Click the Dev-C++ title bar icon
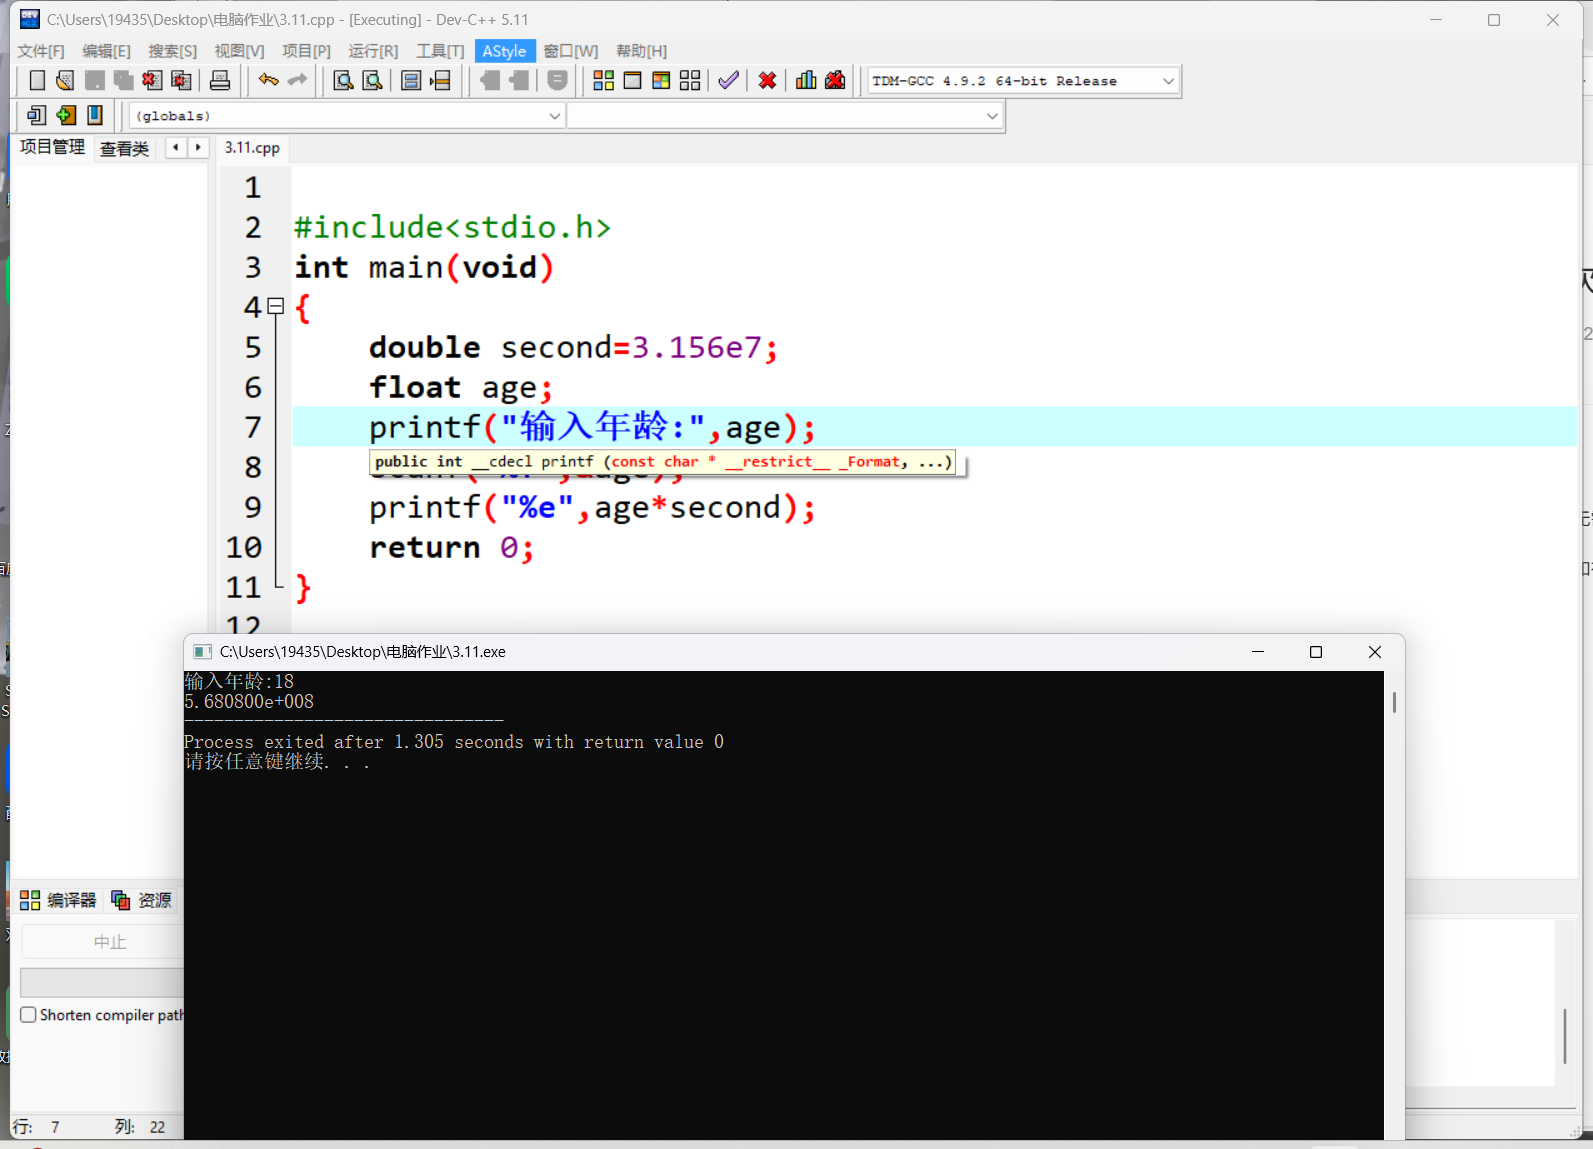The image size is (1593, 1149). pos(29,19)
